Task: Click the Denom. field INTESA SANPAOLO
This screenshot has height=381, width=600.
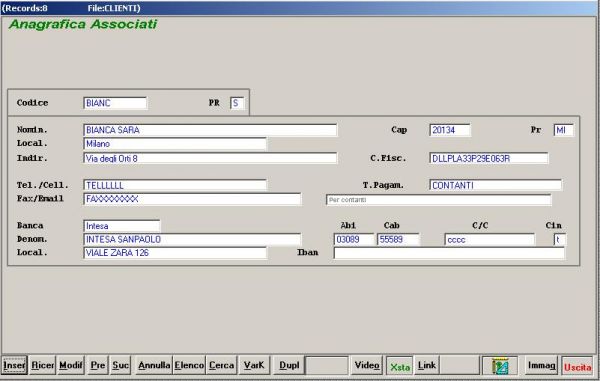Action: click(192, 239)
